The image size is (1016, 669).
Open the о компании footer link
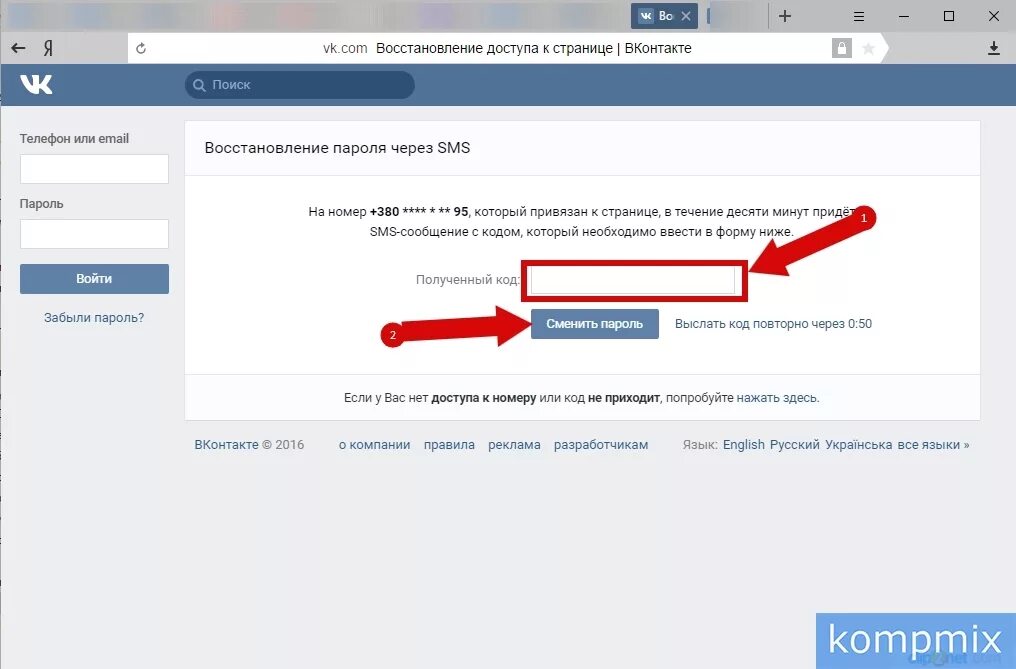(375, 445)
